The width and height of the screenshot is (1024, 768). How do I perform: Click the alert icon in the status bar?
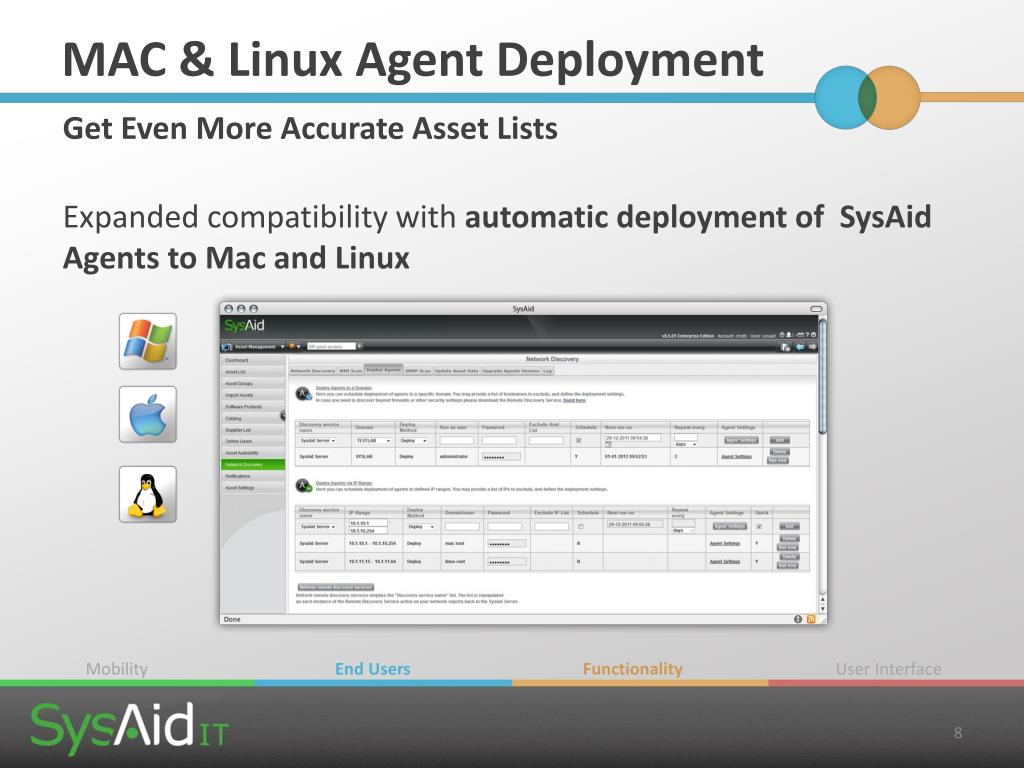pyautogui.click(x=797, y=619)
